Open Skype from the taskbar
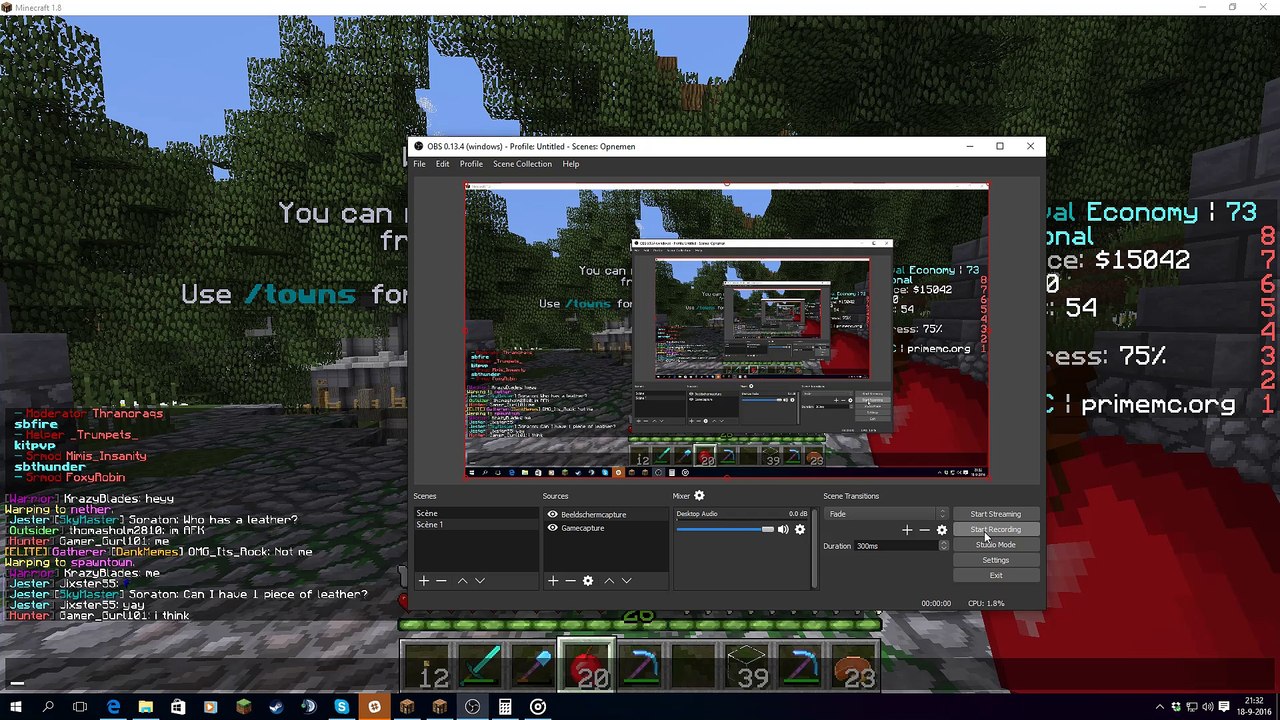The width and height of the screenshot is (1280, 720). pos(341,708)
